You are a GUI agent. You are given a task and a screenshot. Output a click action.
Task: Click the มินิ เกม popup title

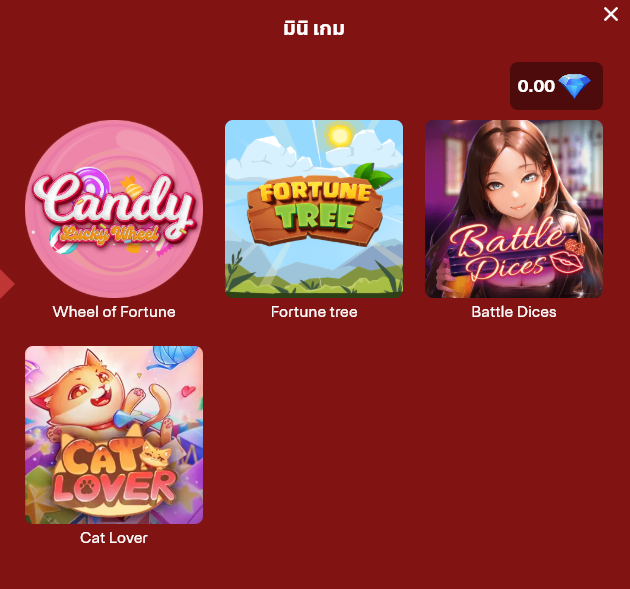pos(314,29)
